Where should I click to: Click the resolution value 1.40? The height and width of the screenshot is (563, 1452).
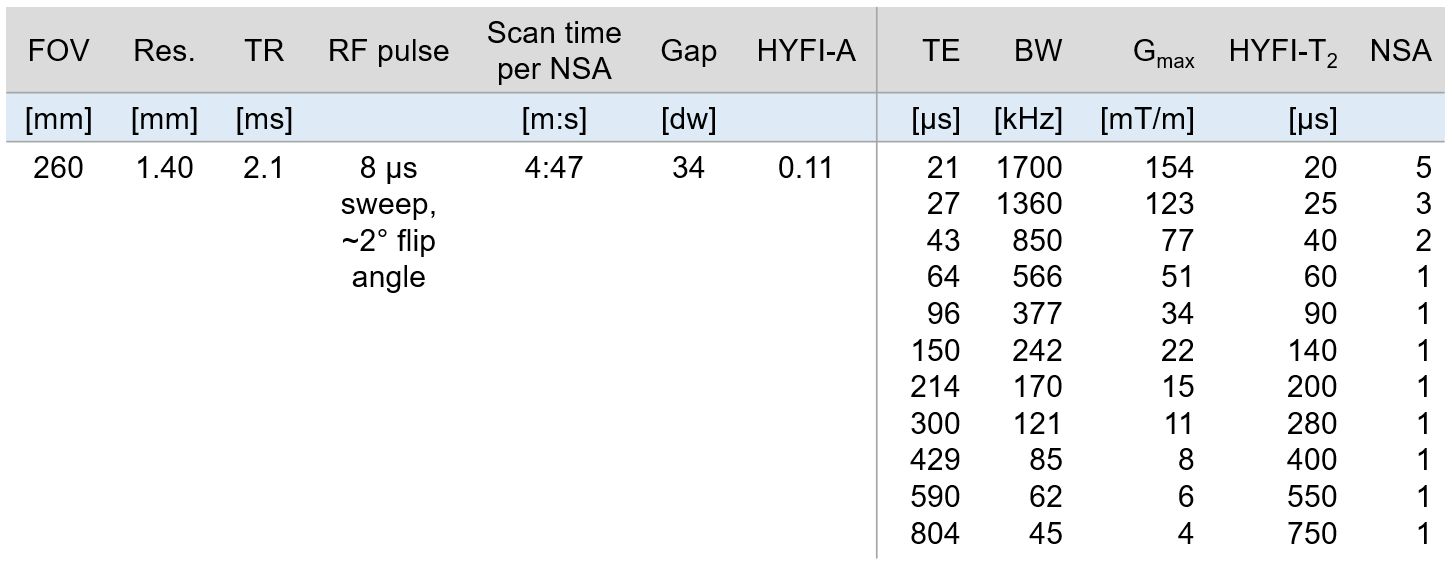(x=165, y=168)
